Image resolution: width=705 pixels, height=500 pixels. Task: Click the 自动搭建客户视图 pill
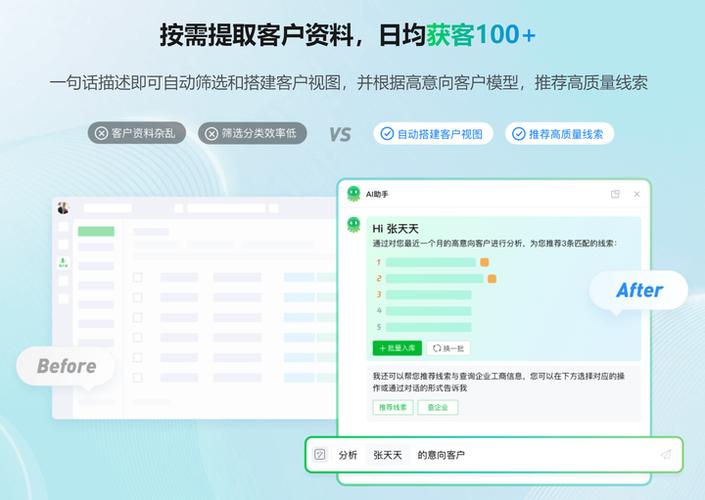coord(433,134)
